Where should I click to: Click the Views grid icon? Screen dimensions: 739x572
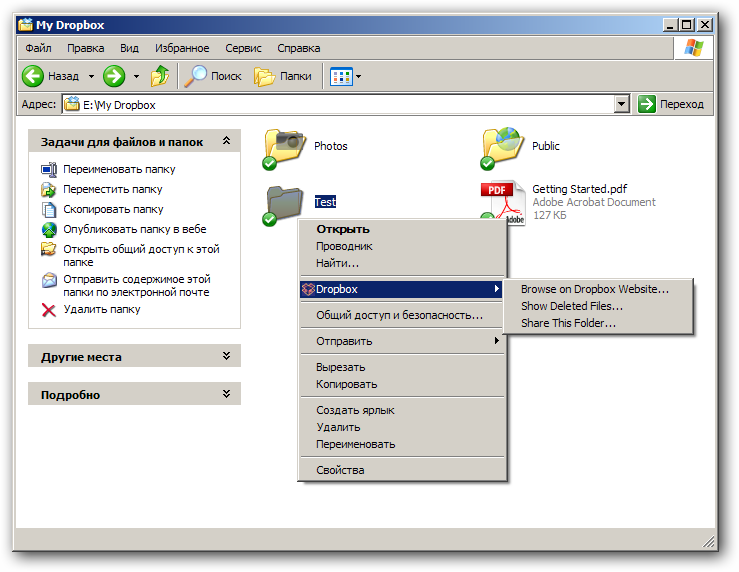341,76
